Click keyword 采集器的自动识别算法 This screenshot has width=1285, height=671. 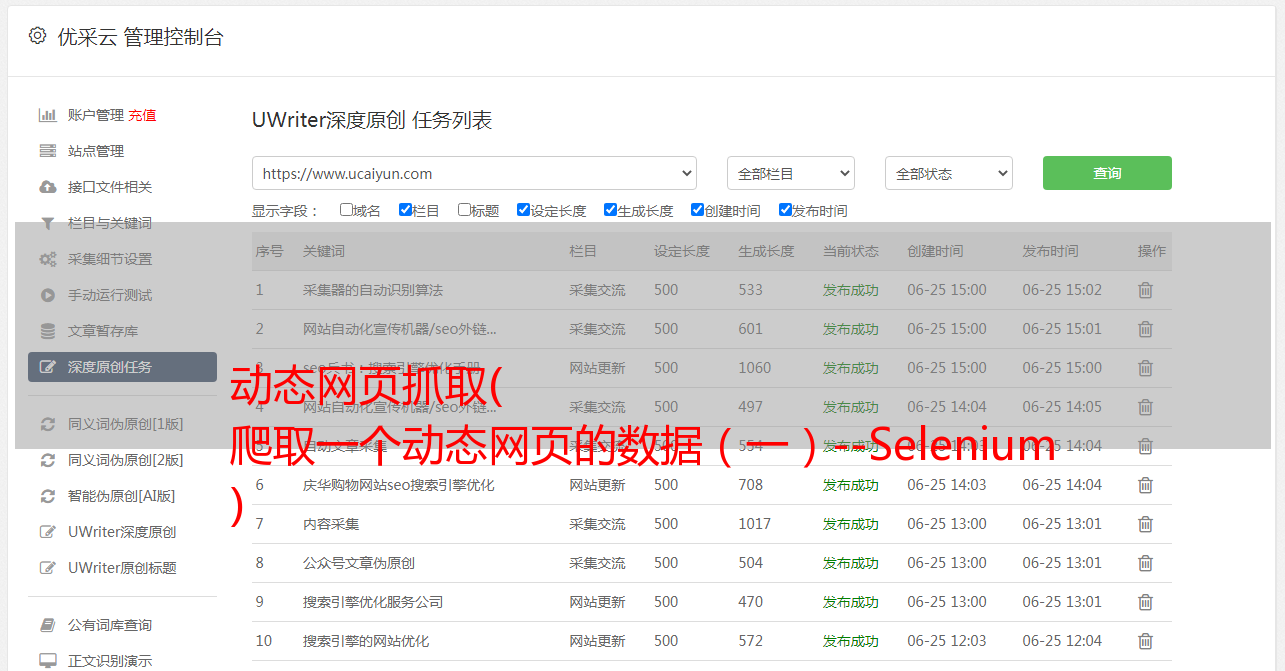(373, 290)
